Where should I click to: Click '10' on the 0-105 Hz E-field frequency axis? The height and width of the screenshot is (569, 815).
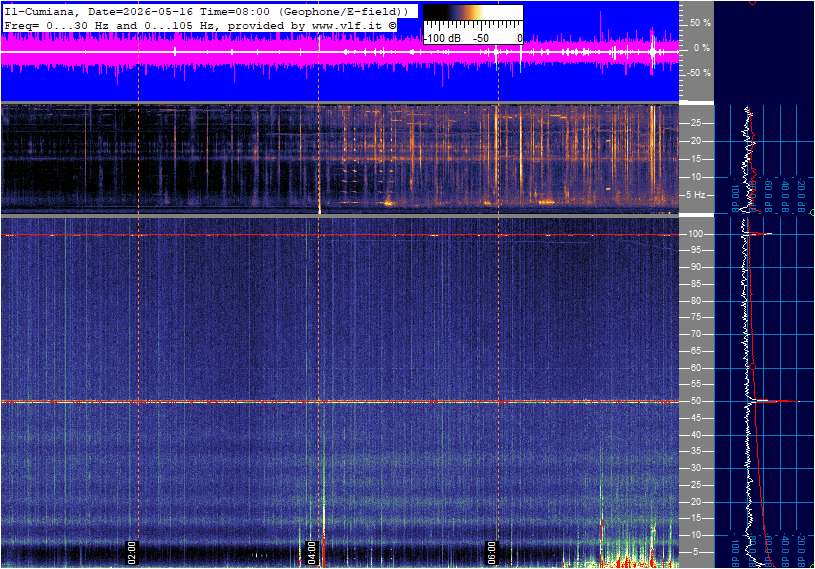pyautogui.click(x=695, y=535)
